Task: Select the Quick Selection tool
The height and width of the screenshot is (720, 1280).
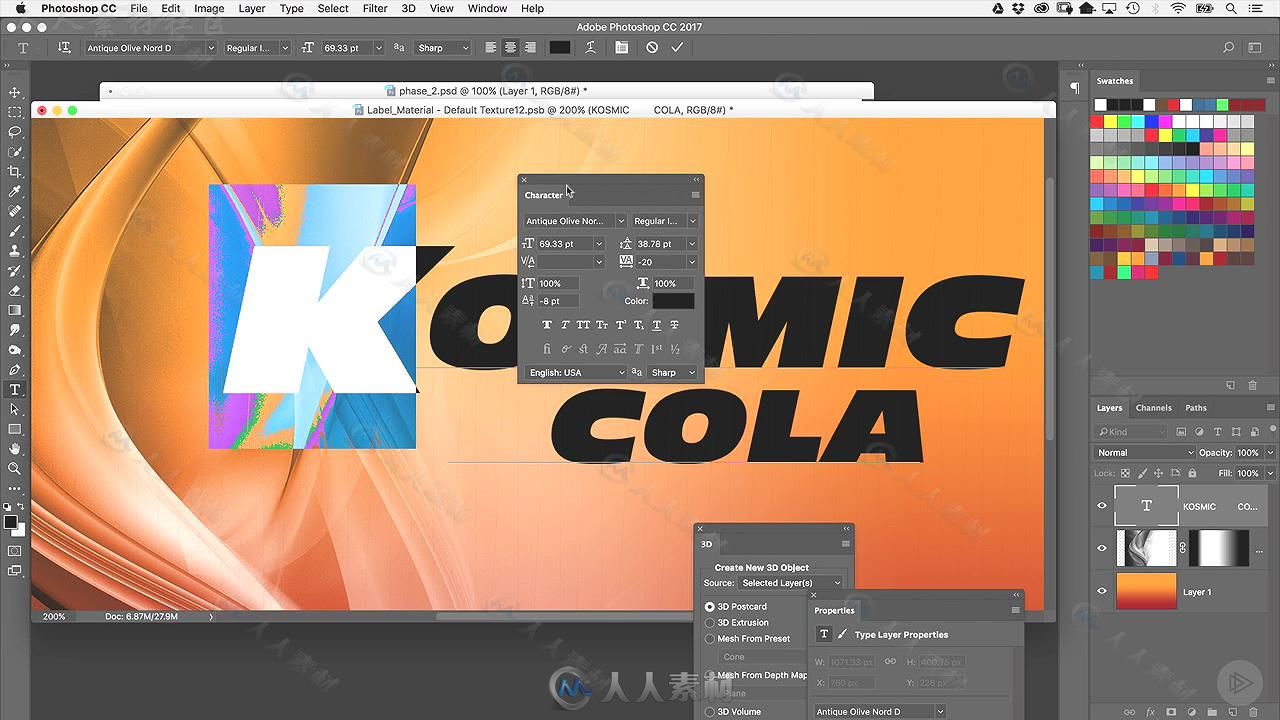Action: tap(15, 152)
